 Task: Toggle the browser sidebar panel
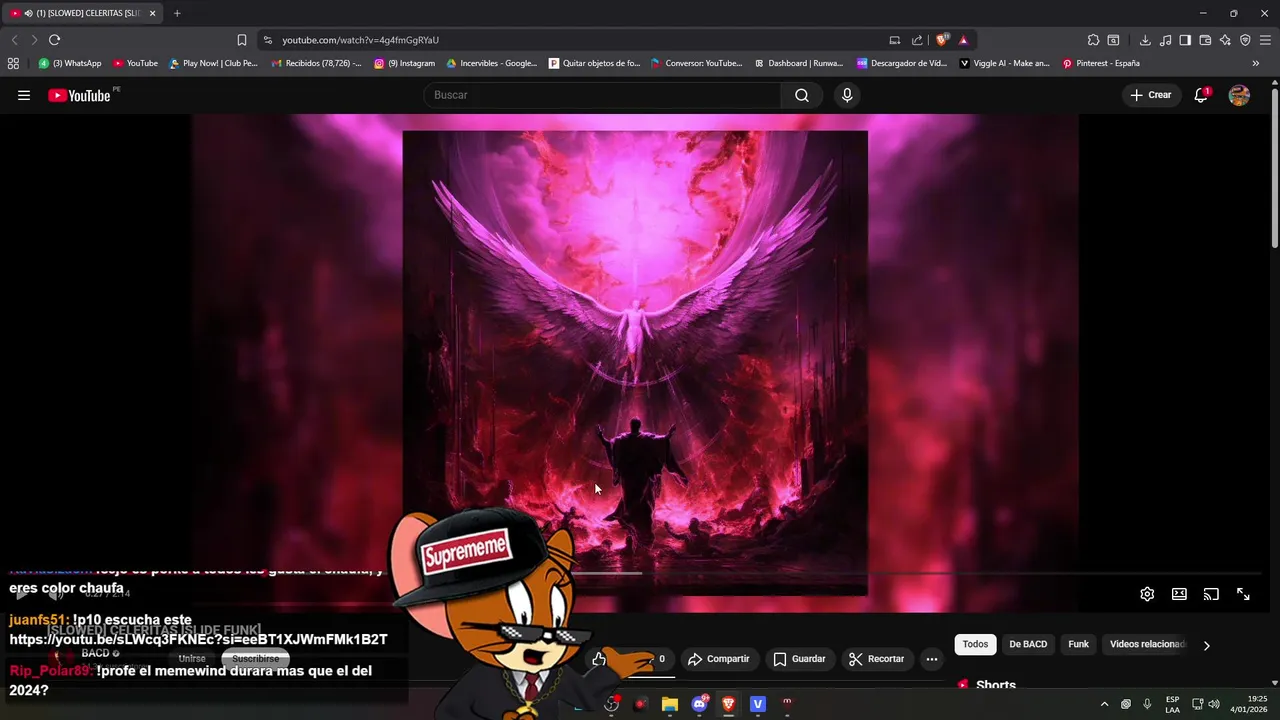click(x=1185, y=40)
